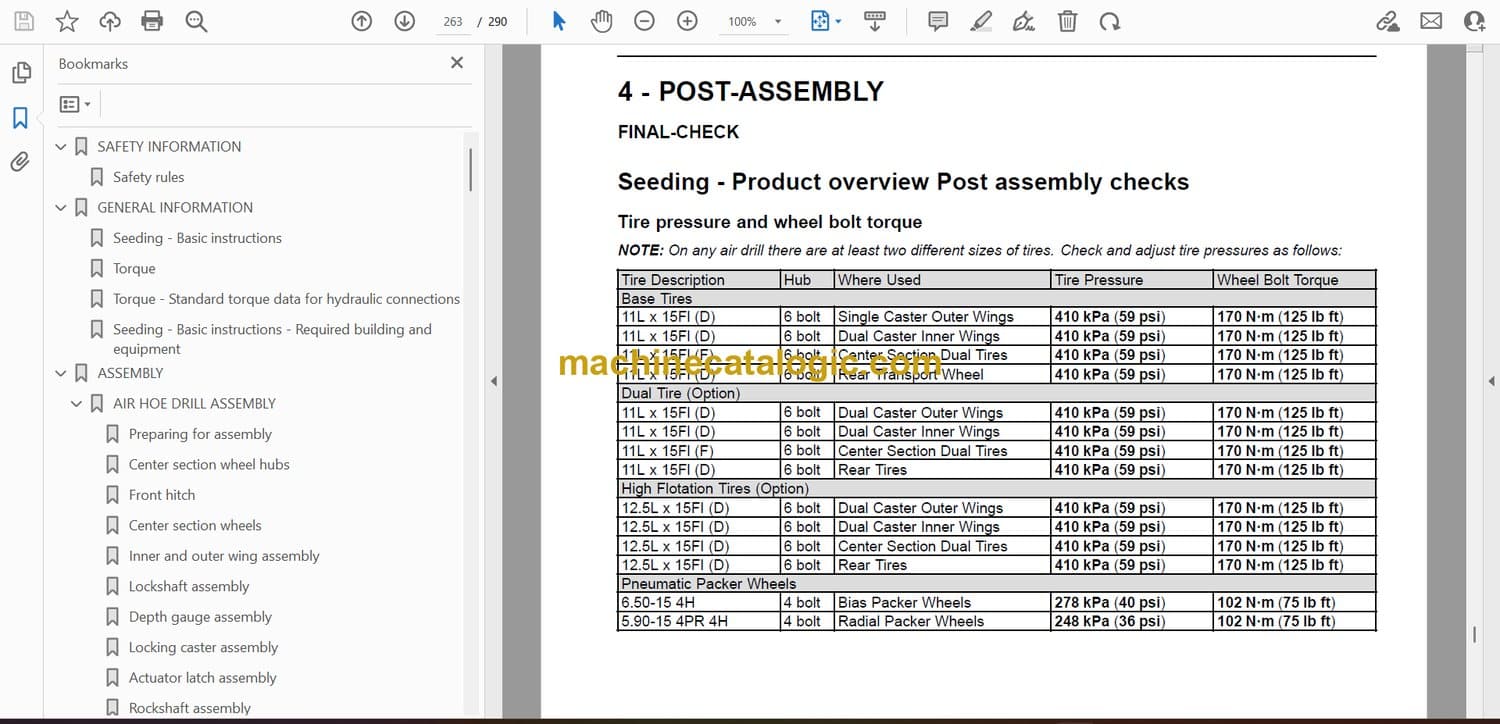Viewport: 1500px width, 724px height.
Task: Expand the right tools pane arrow
Action: (1491, 381)
